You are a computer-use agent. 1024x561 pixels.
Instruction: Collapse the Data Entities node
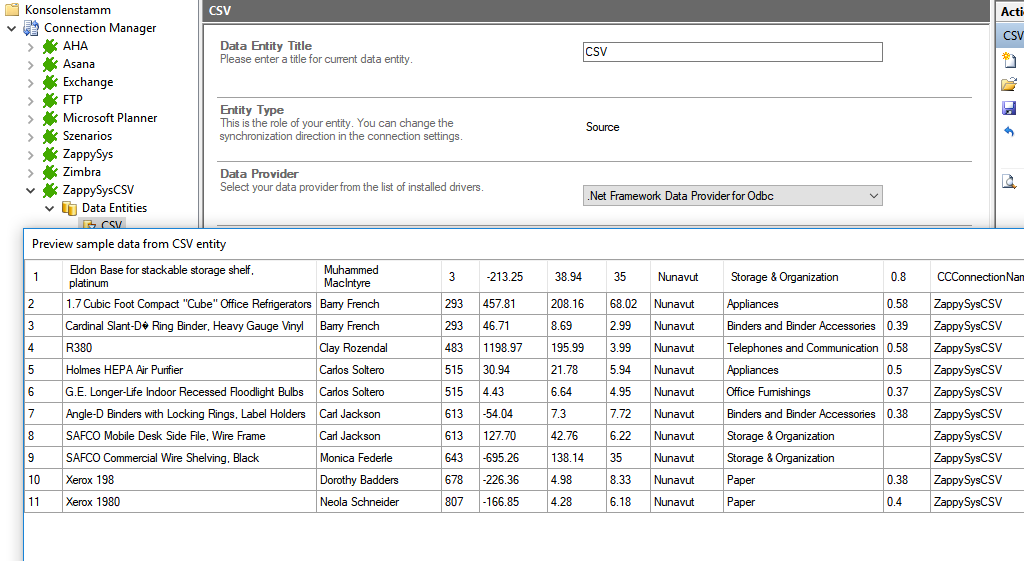(x=49, y=208)
